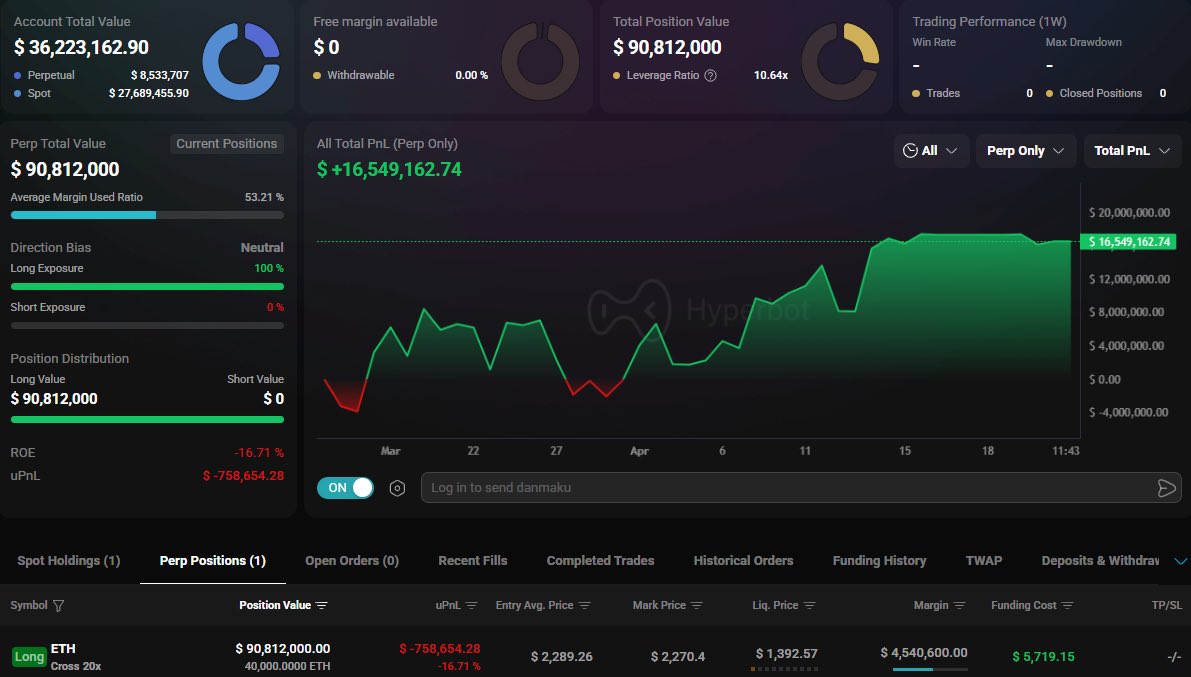1191x677 pixels.
Task: Click the Total Position Value donut chart
Action: (841, 62)
